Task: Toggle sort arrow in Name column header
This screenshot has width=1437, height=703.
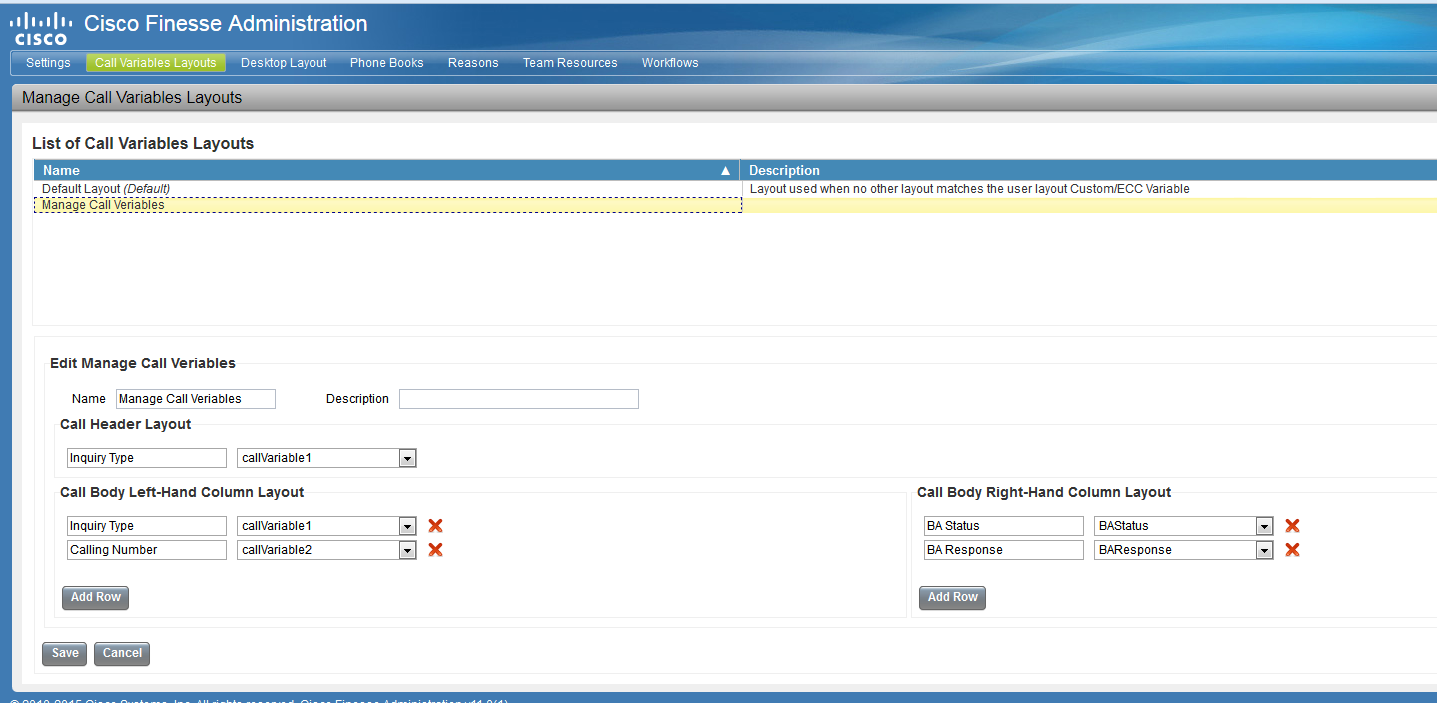Action: (726, 171)
